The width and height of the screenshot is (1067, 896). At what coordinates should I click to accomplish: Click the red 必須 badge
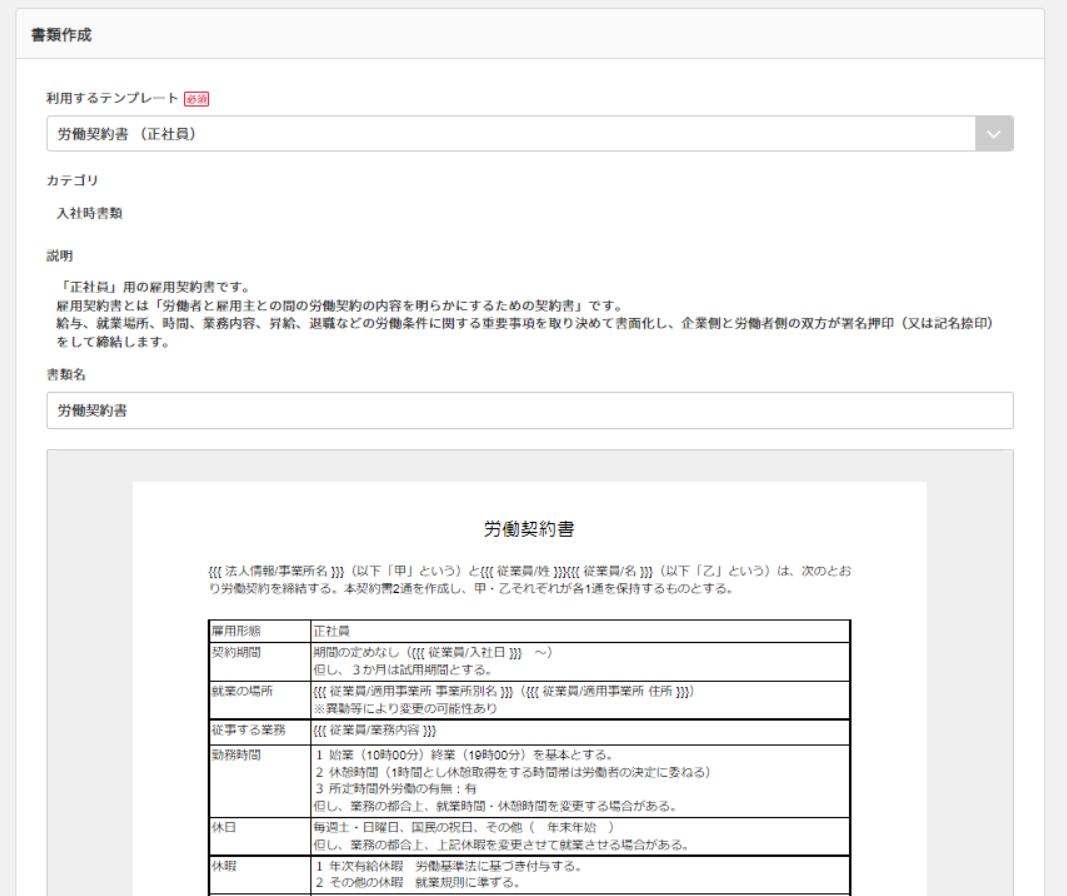coord(196,99)
